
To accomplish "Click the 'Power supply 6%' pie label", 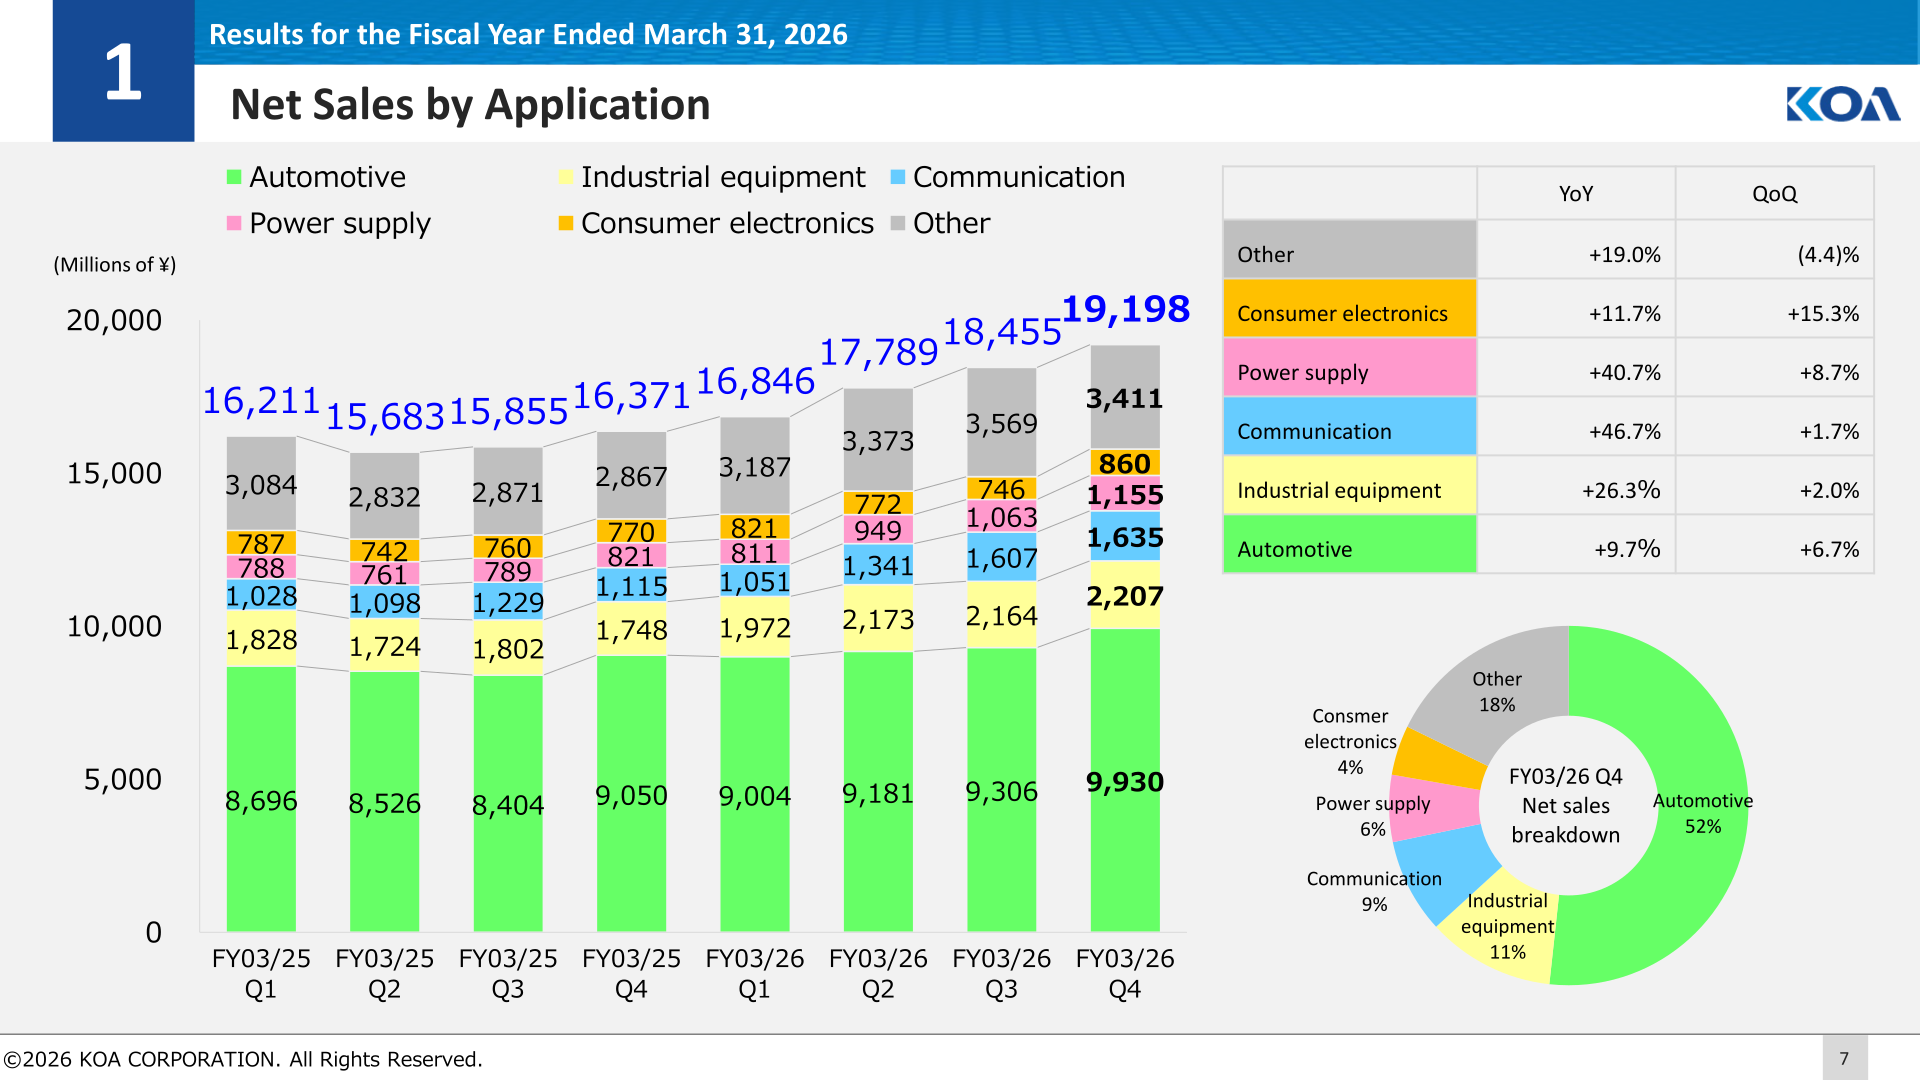I will [1372, 816].
